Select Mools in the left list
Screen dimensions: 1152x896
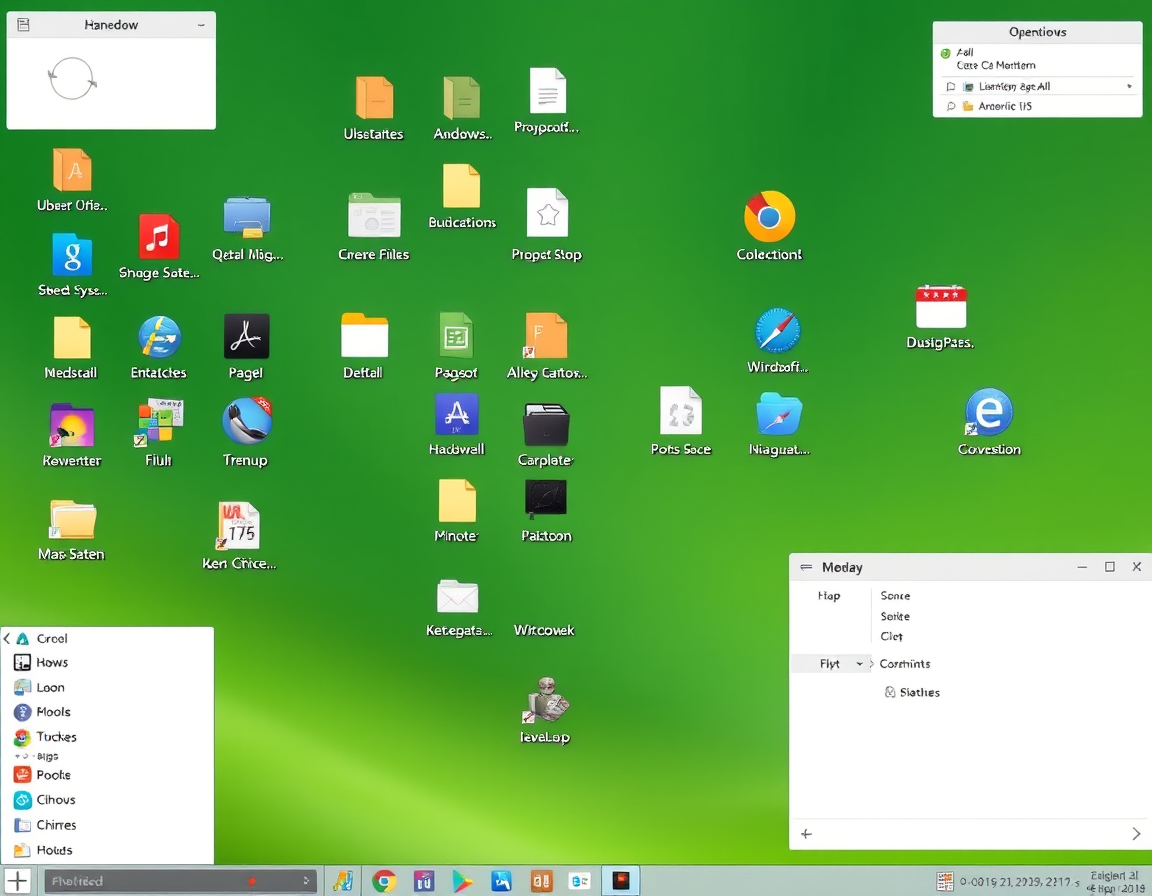pyautogui.click(x=53, y=712)
